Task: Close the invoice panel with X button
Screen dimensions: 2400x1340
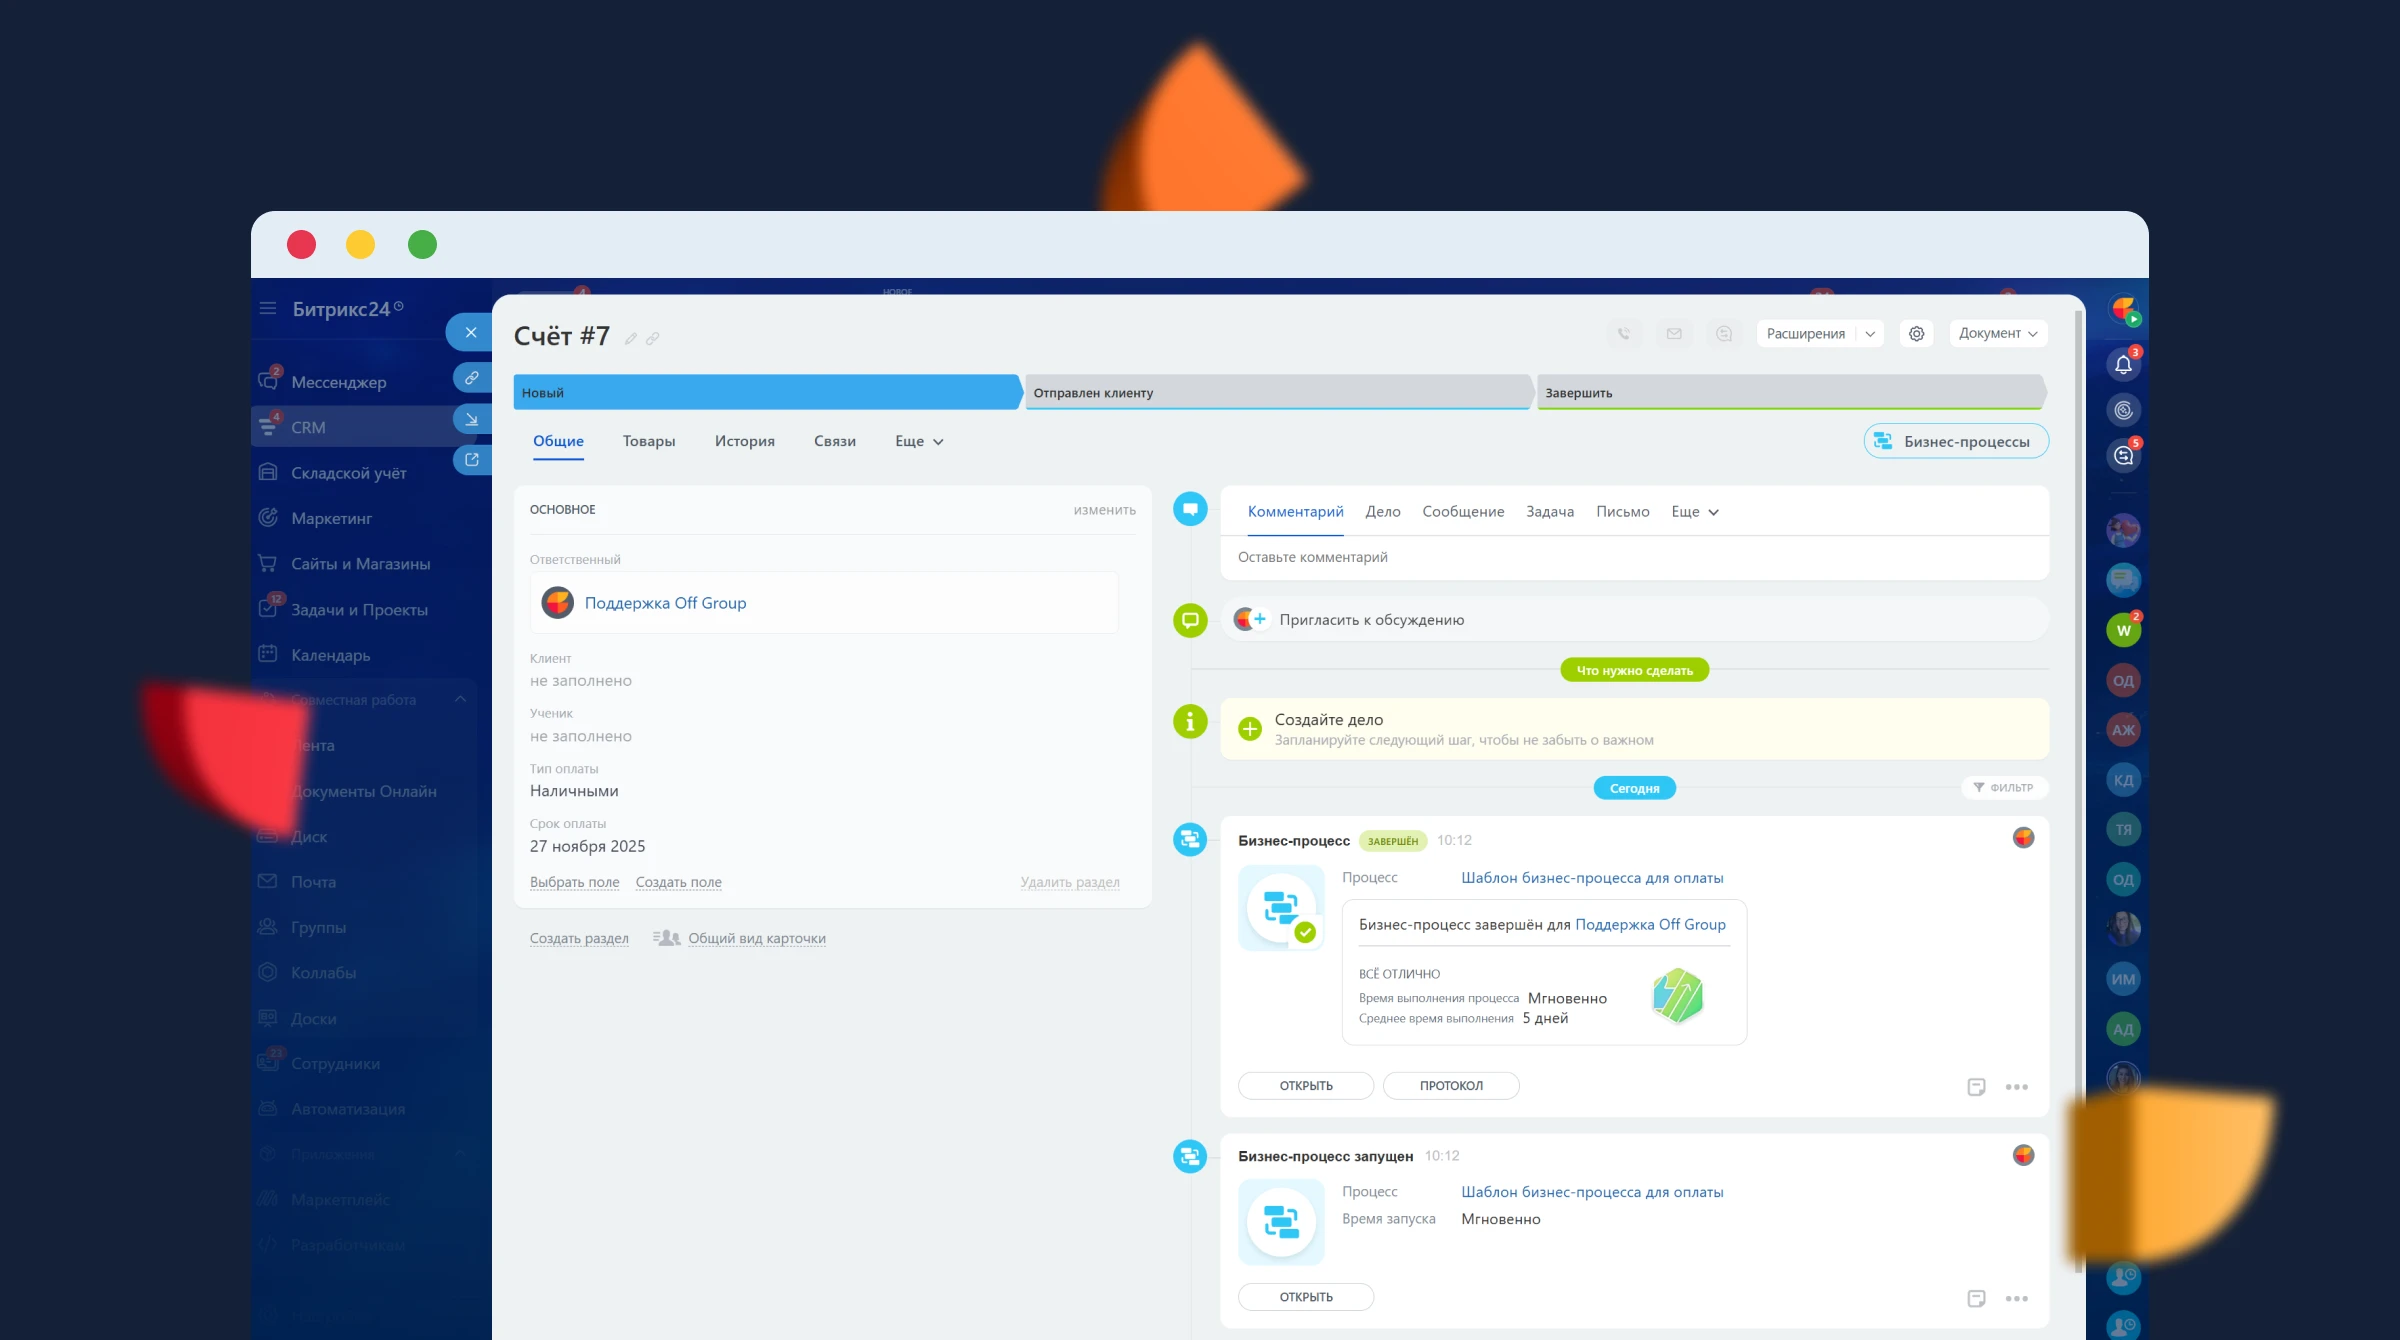Action: pyautogui.click(x=470, y=332)
